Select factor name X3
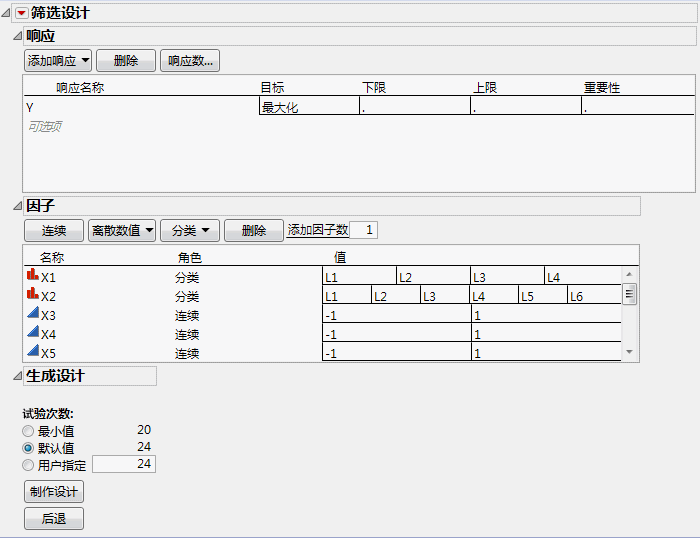The image size is (700, 538). click(x=48, y=316)
